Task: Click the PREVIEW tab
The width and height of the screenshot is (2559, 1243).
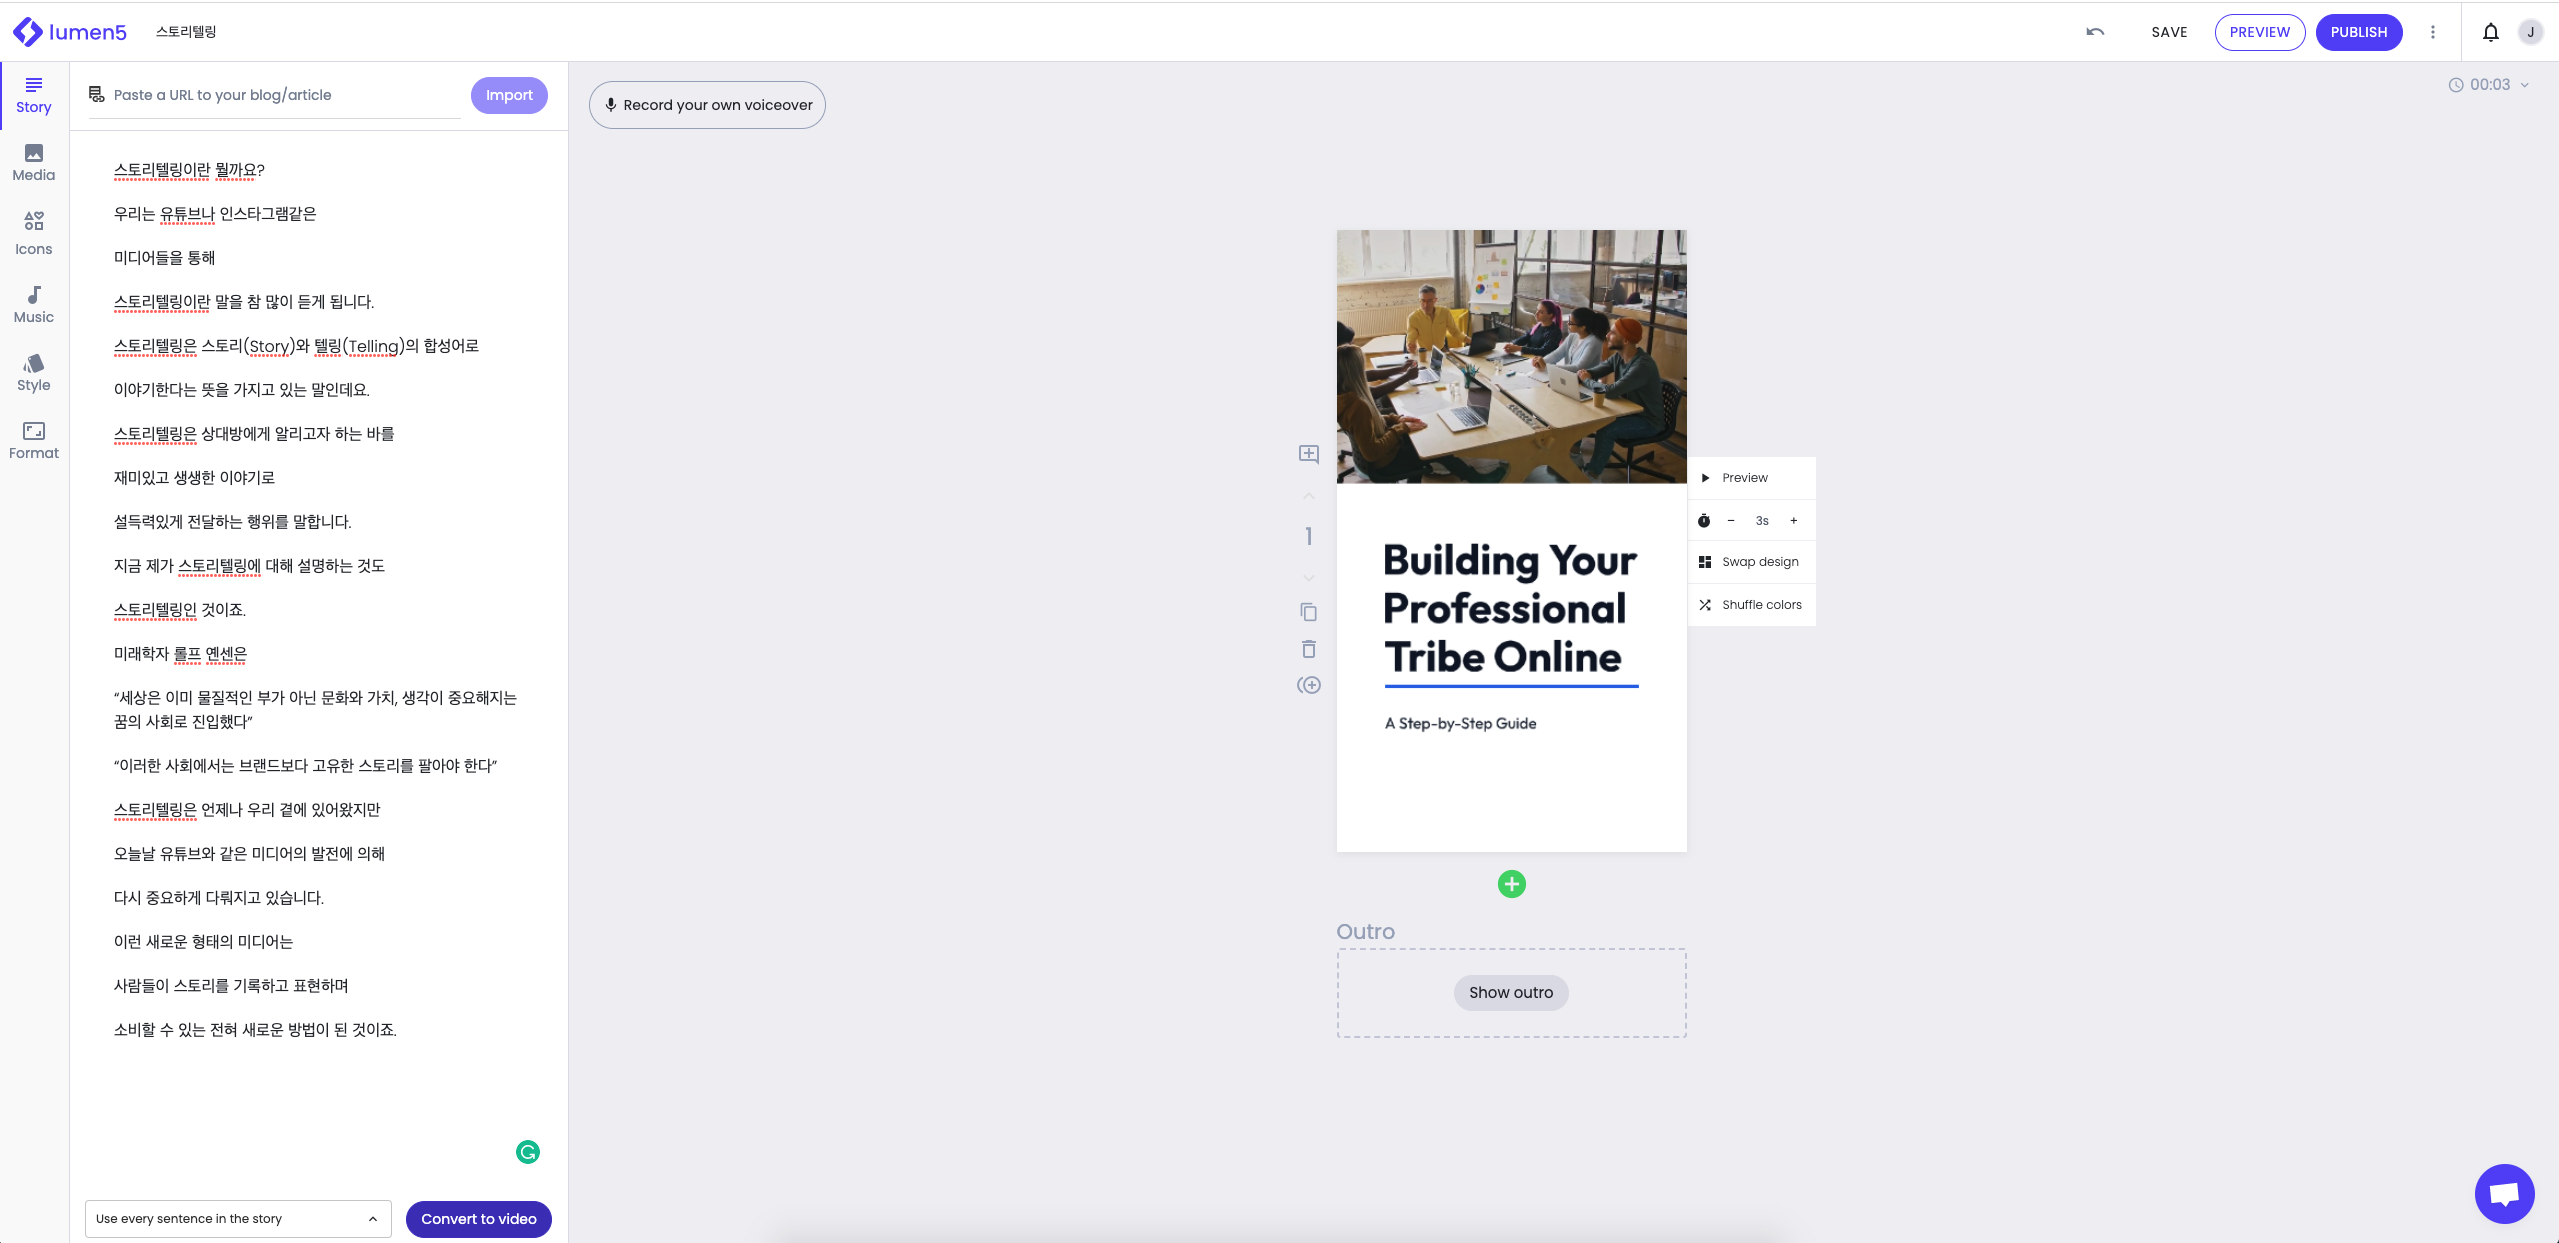Action: coord(2259,33)
